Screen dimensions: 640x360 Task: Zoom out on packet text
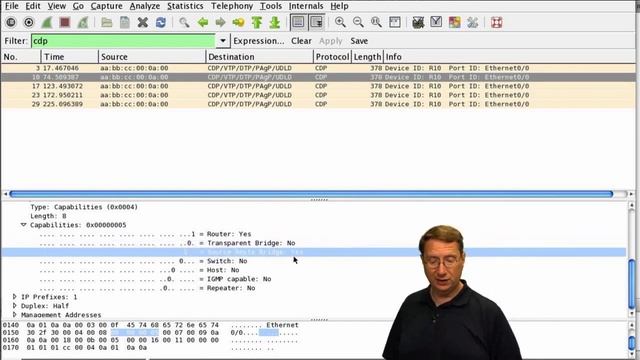point(358,22)
